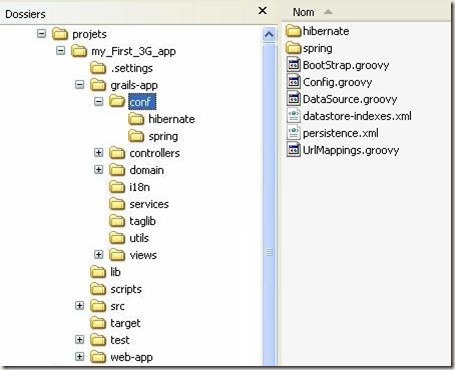Image resolution: width=455 pixels, height=370 pixels.
Task: Select the my_First_3G_app label
Action: click(133, 51)
